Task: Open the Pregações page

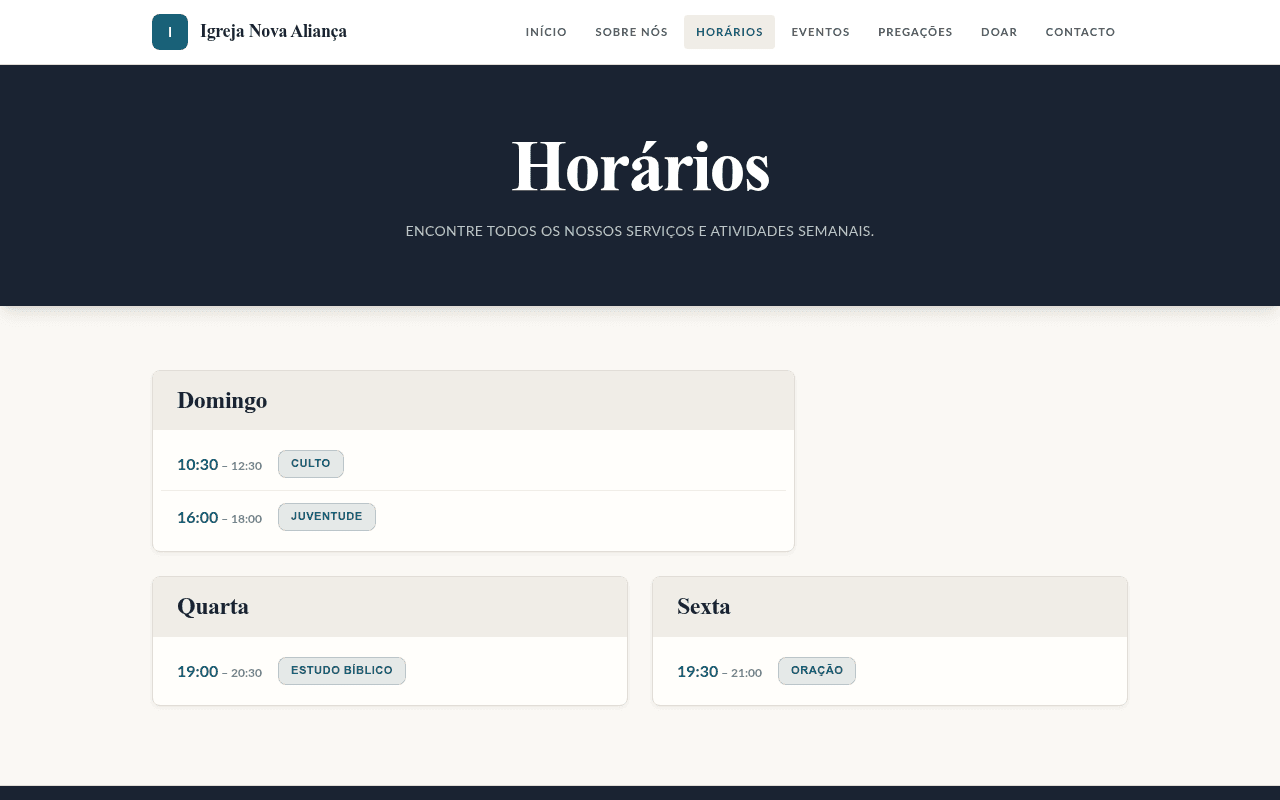Action: tap(915, 32)
